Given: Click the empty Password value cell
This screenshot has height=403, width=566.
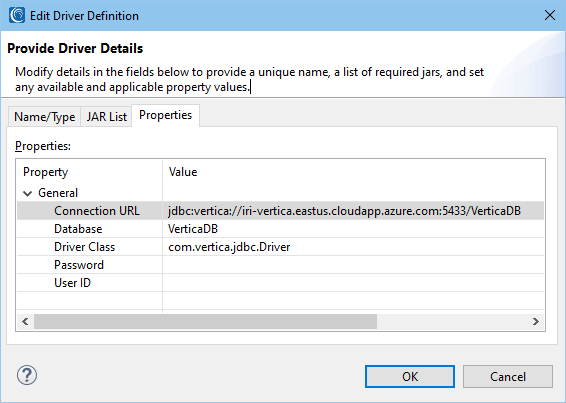Looking at the screenshot, I should click(353, 265).
